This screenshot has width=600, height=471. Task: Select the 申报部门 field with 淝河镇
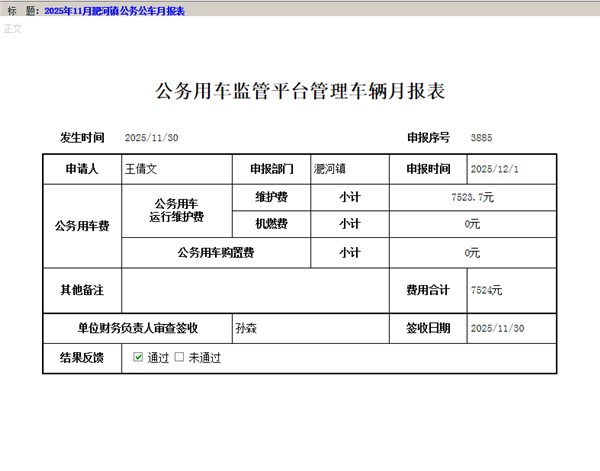[349, 169]
